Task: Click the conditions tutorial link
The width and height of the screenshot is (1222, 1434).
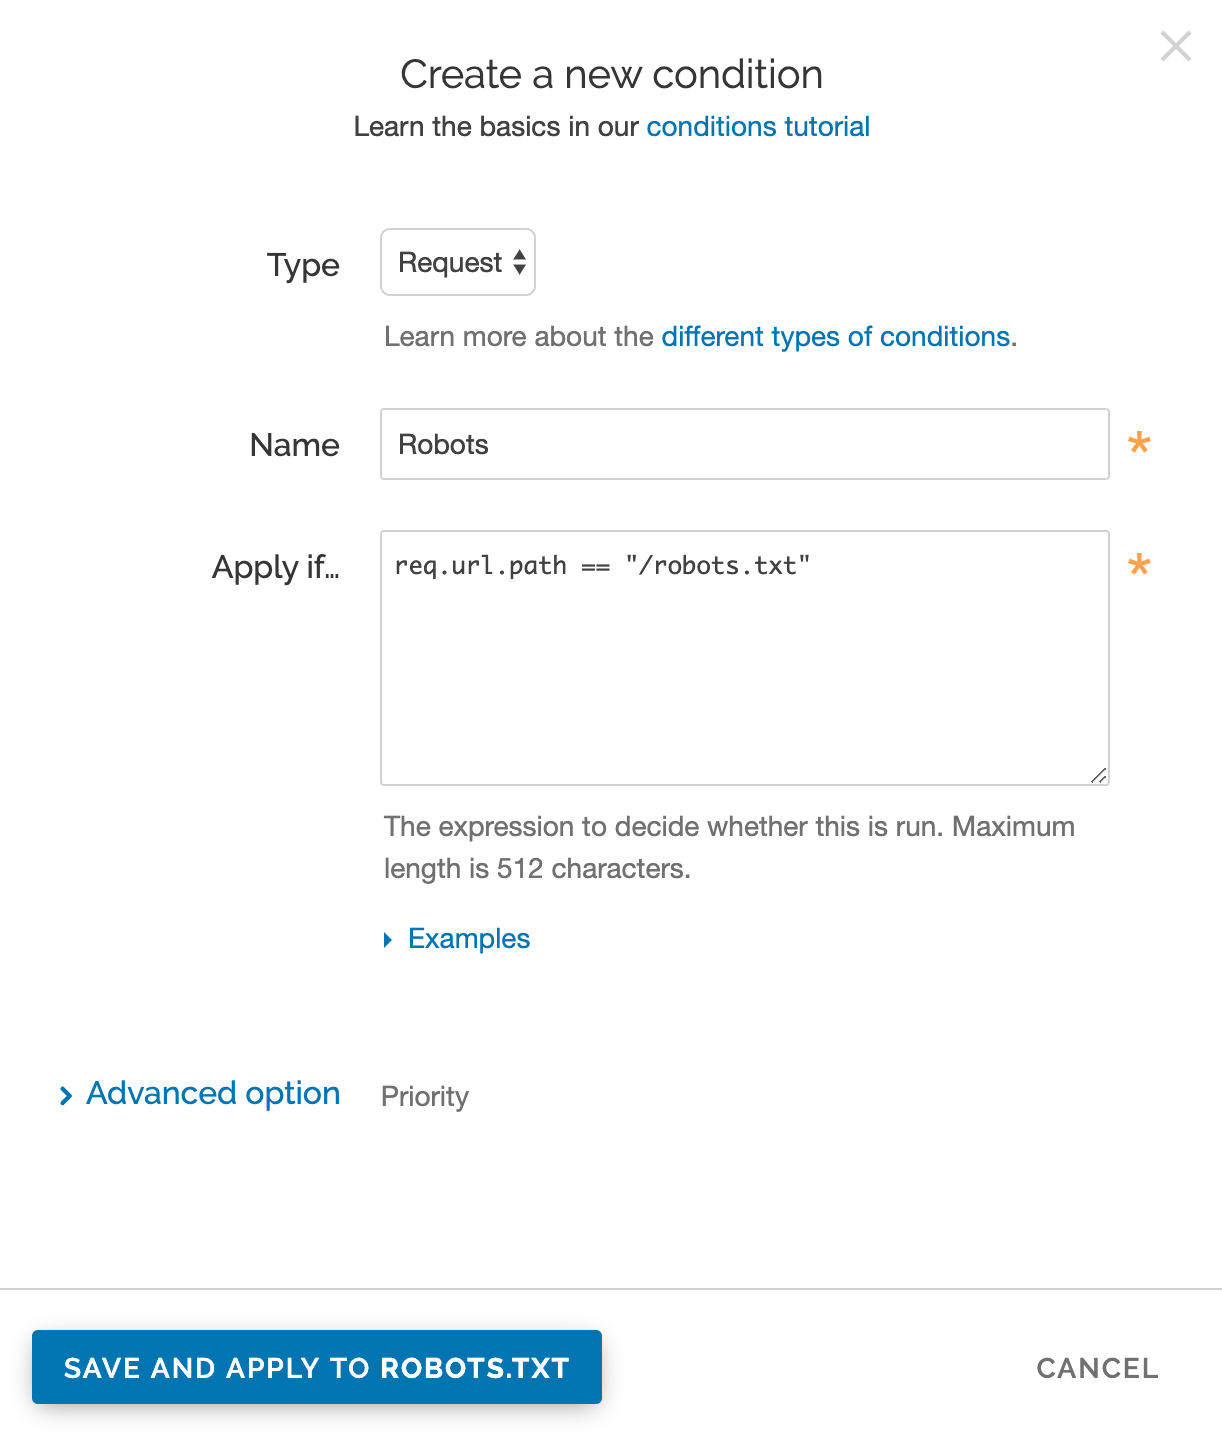Action: [x=757, y=127]
